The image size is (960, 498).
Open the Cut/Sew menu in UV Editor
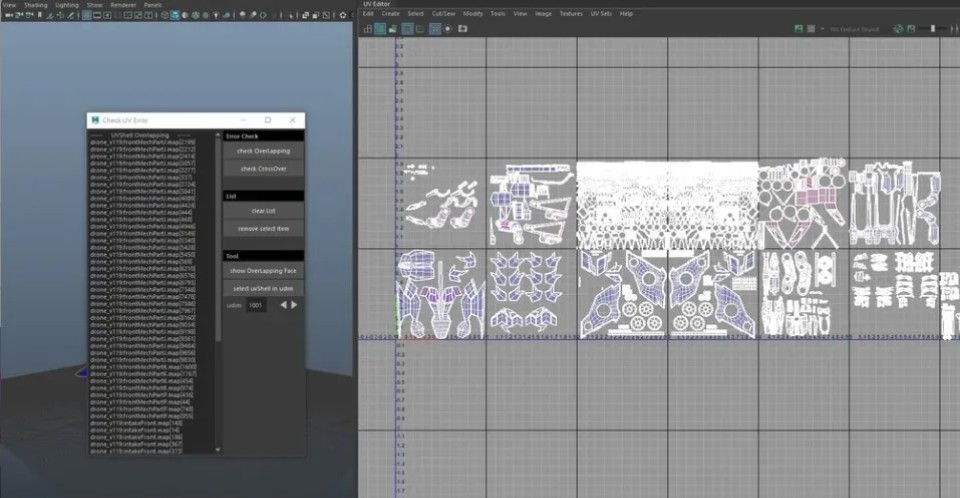pyautogui.click(x=442, y=13)
